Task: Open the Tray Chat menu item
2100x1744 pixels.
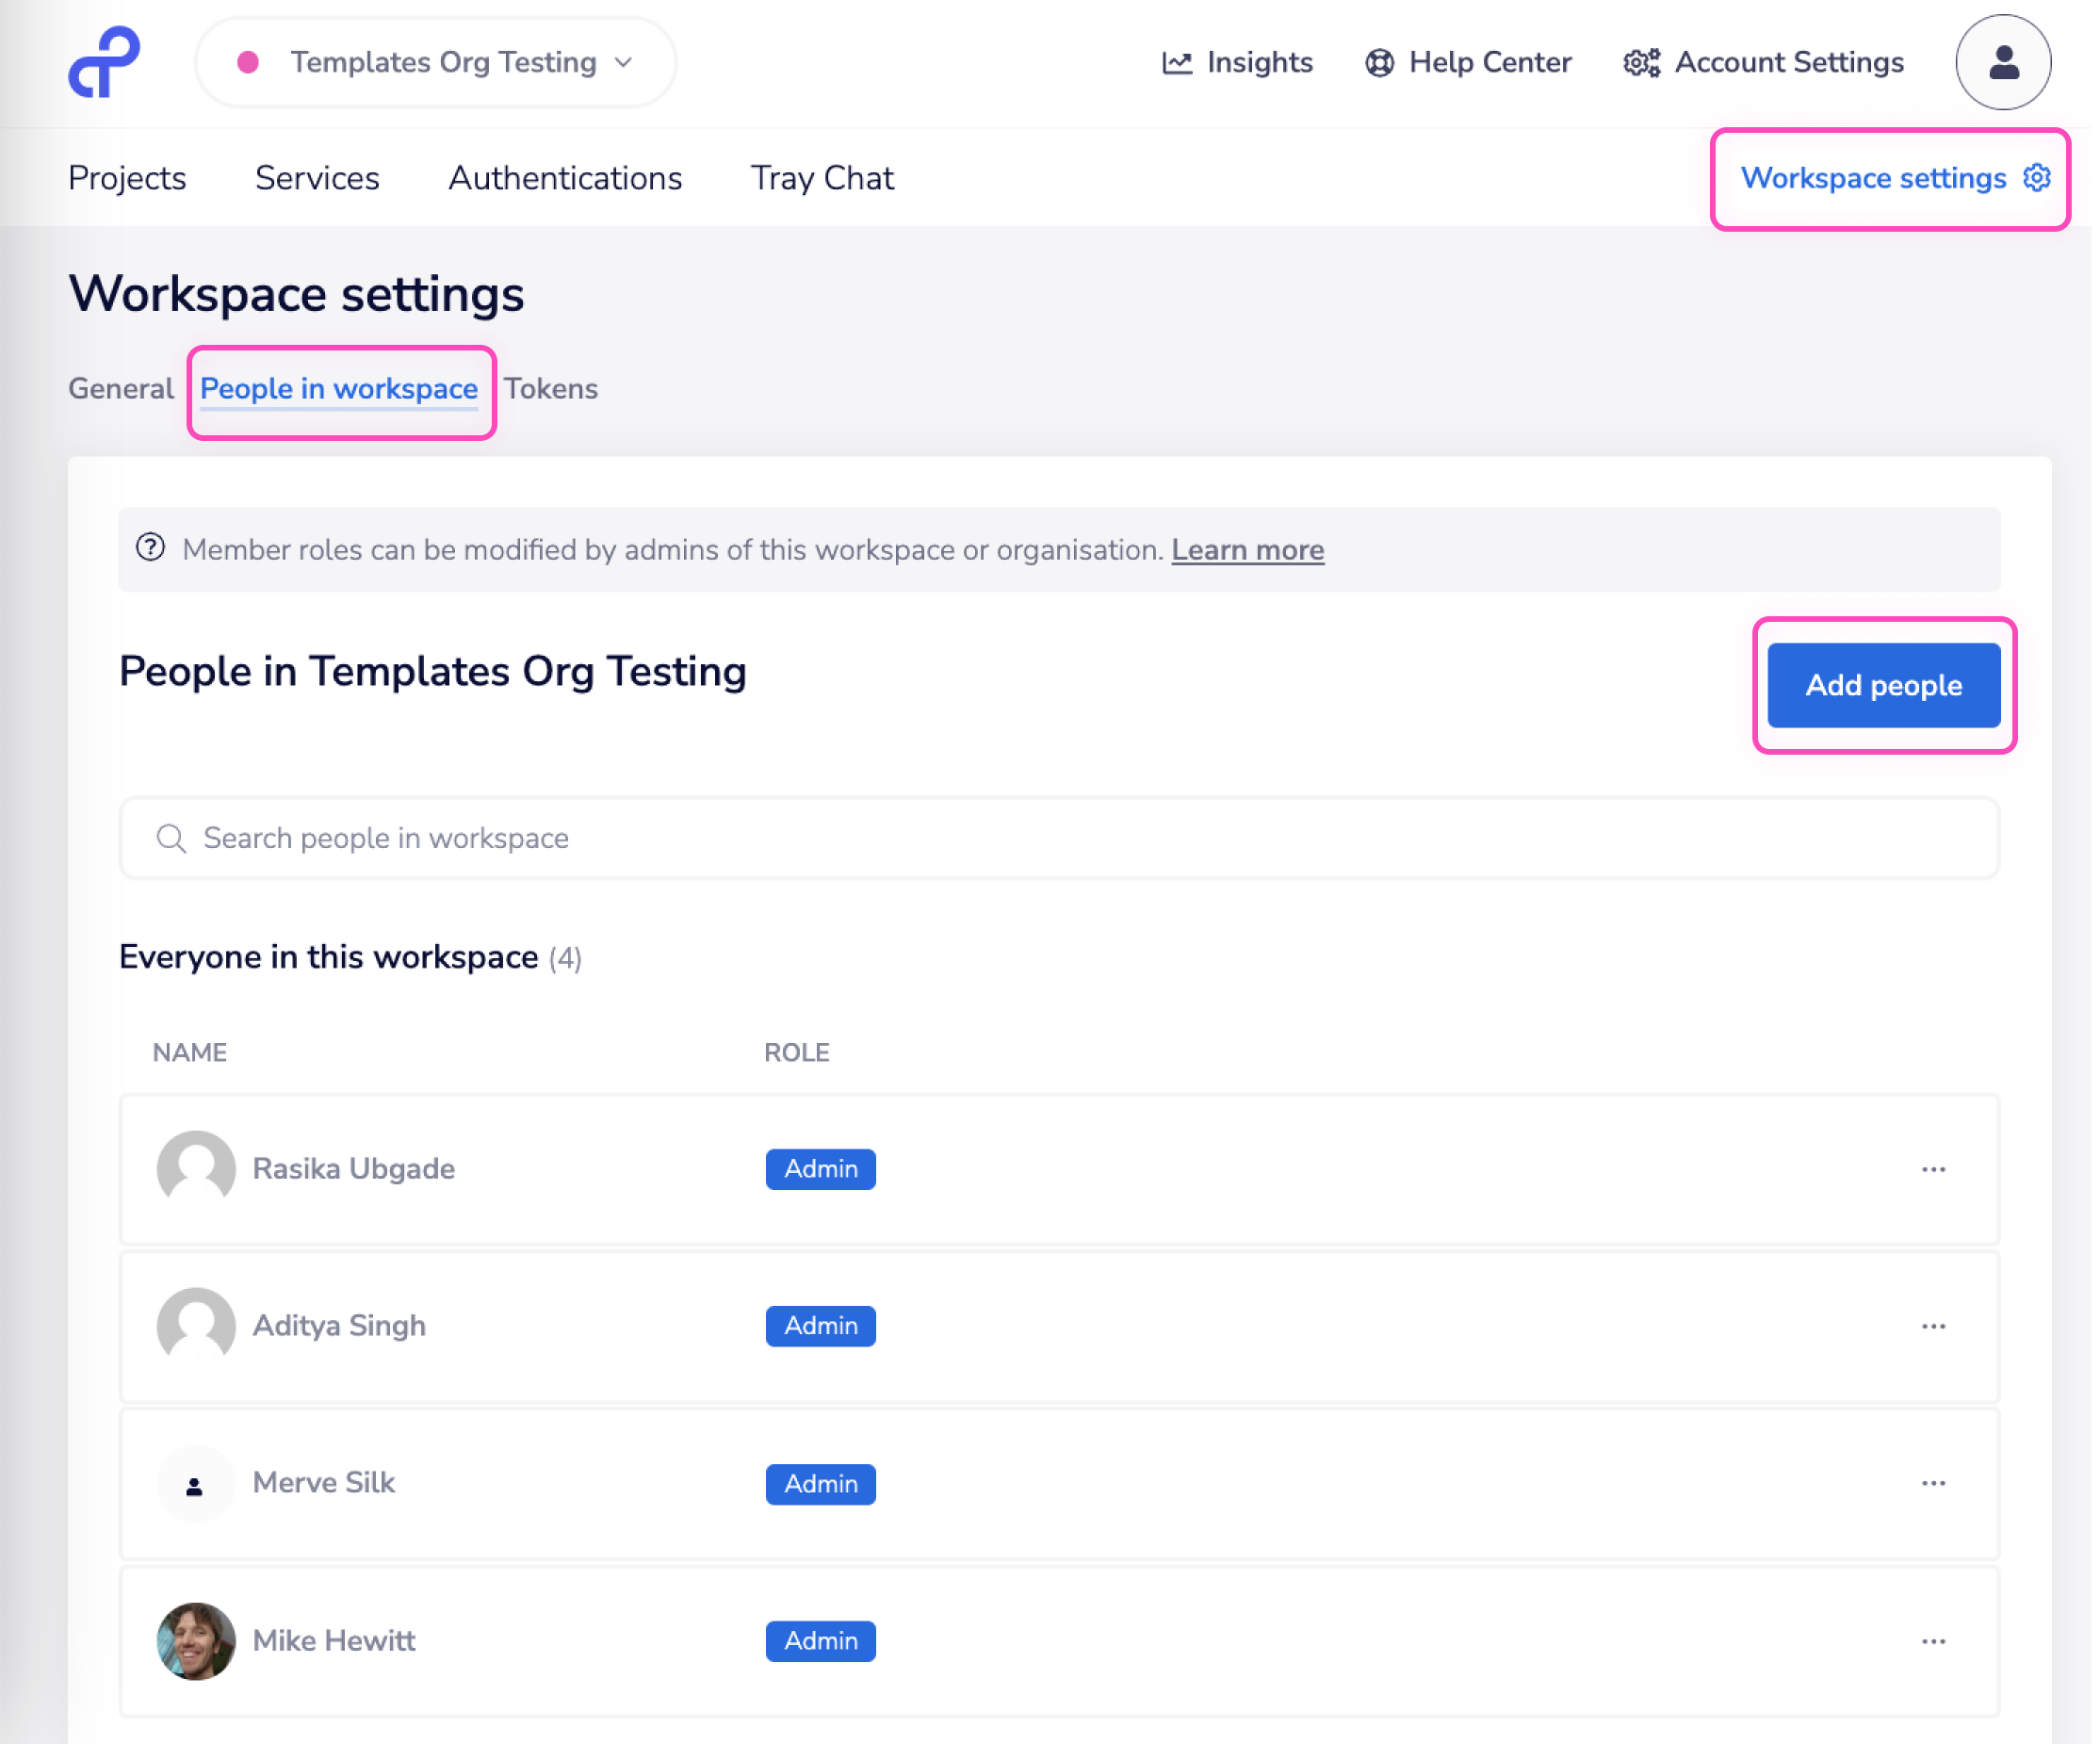Action: pyautogui.click(x=822, y=178)
